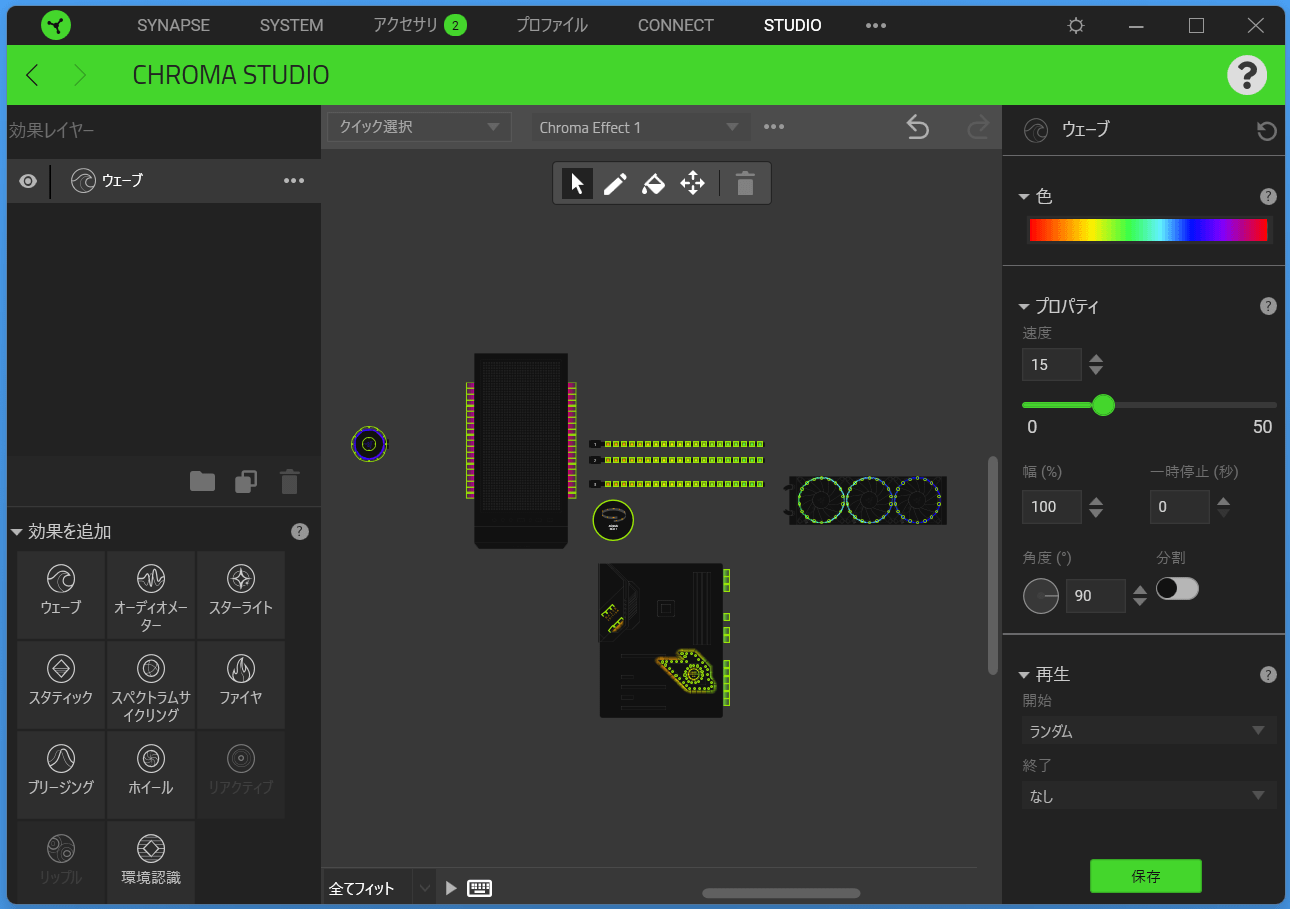
Task: Open the 終了 なし dropdown
Action: 1149,796
